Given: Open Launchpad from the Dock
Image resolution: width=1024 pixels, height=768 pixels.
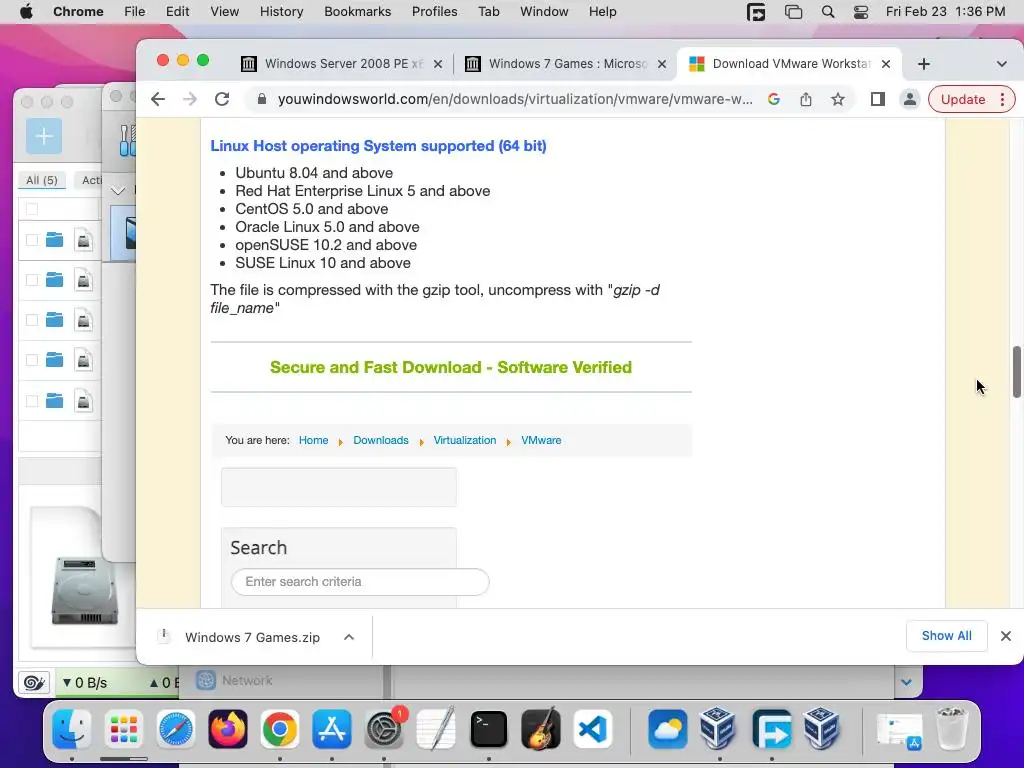Looking at the screenshot, I should pos(123,729).
